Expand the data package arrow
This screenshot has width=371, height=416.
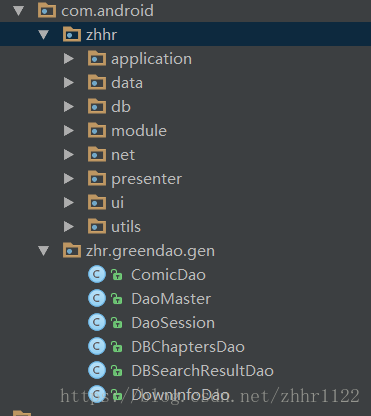point(69,83)
